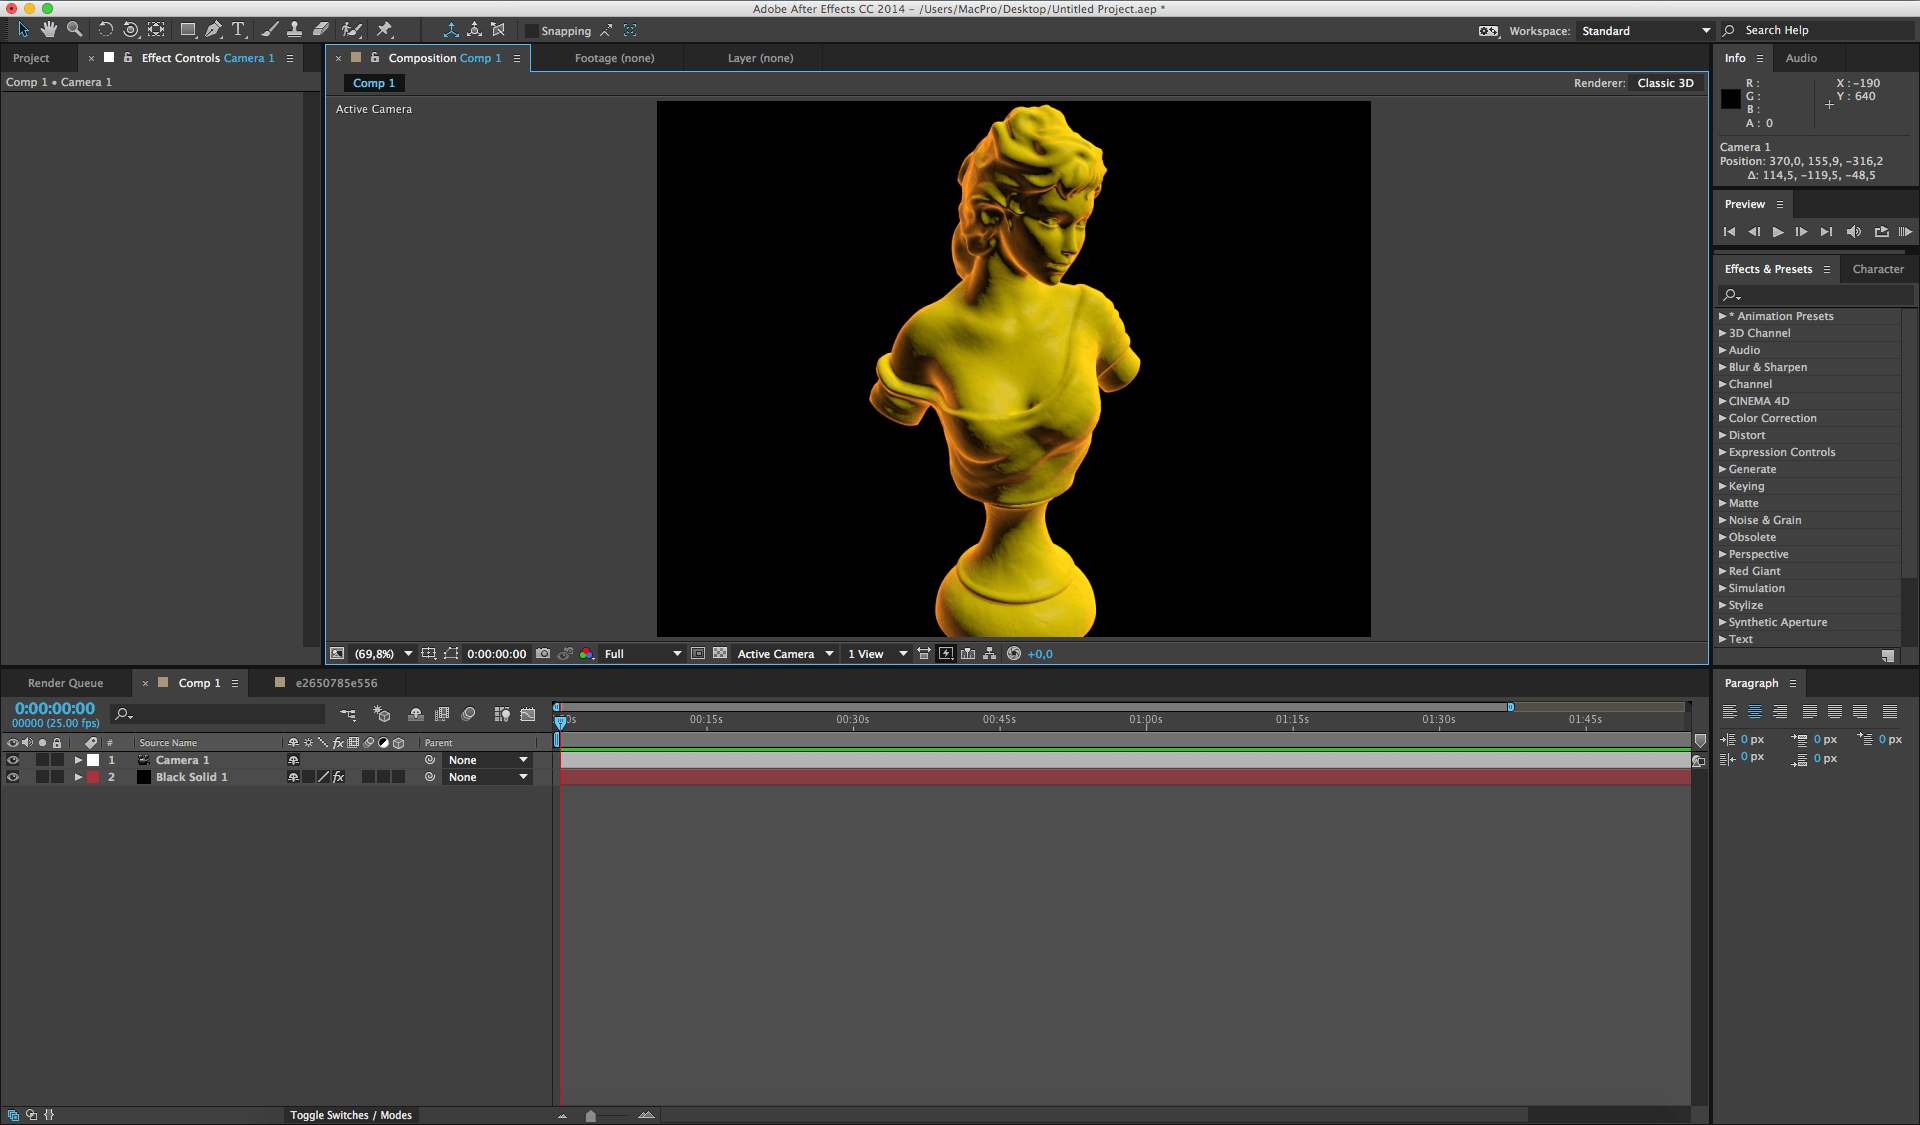Open Camera 1 parent dropdown
The image size is (1920, 1125).
[487, 760]
